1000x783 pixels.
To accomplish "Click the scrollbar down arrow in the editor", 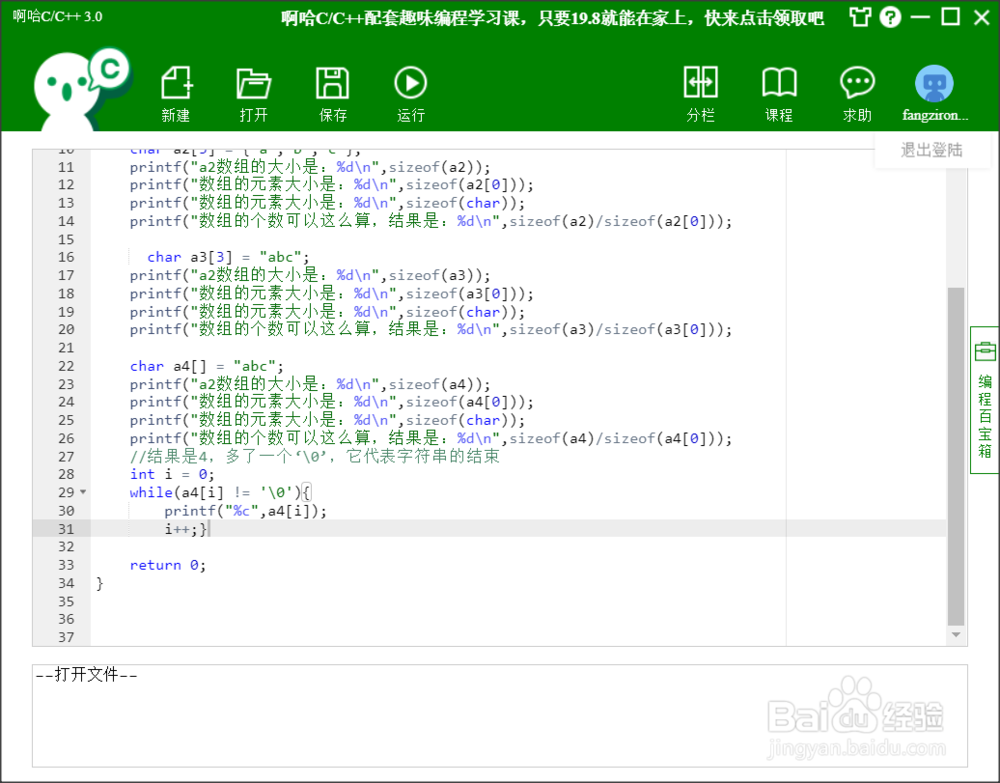I will tap(955, 634).
